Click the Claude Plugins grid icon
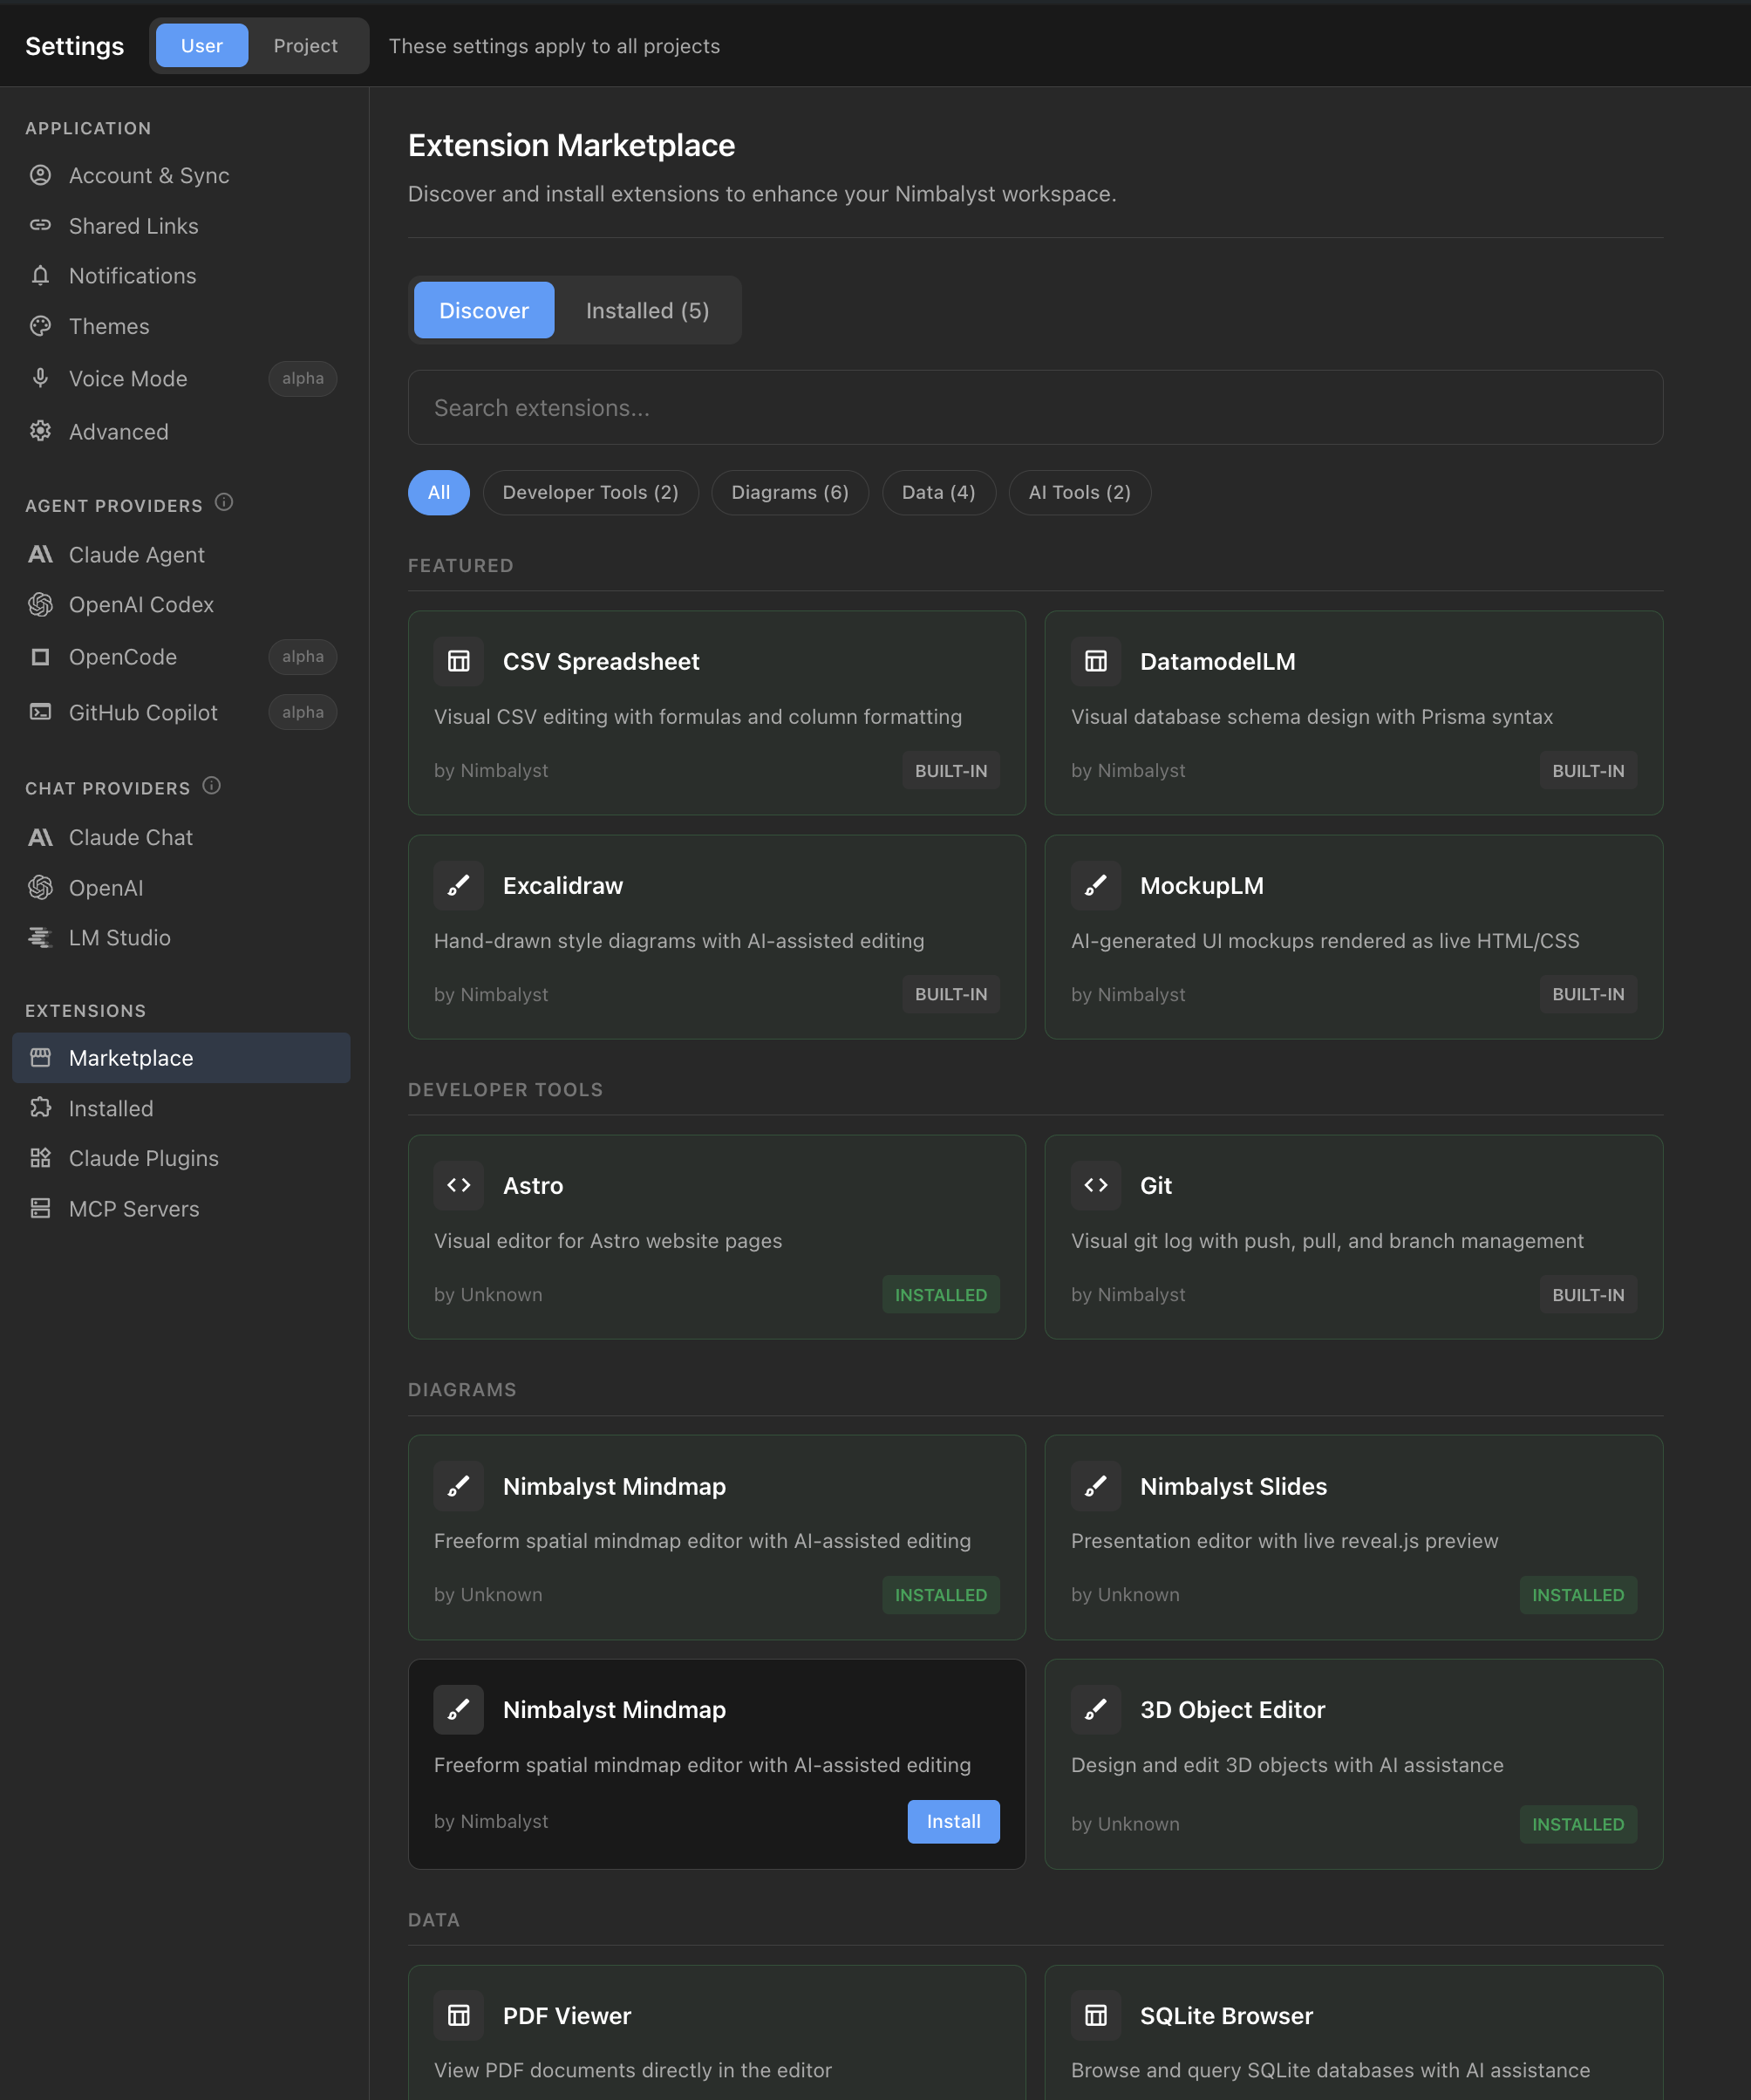This screenshot has height=2100, width=1751. (40, 1158)
